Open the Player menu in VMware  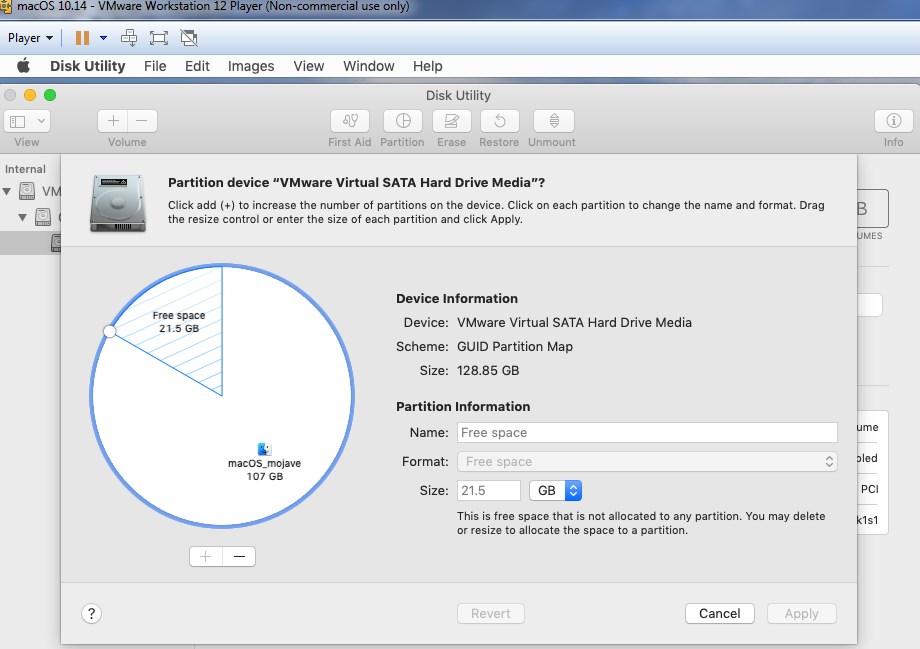pyautogui.click(x=30, y=38)
